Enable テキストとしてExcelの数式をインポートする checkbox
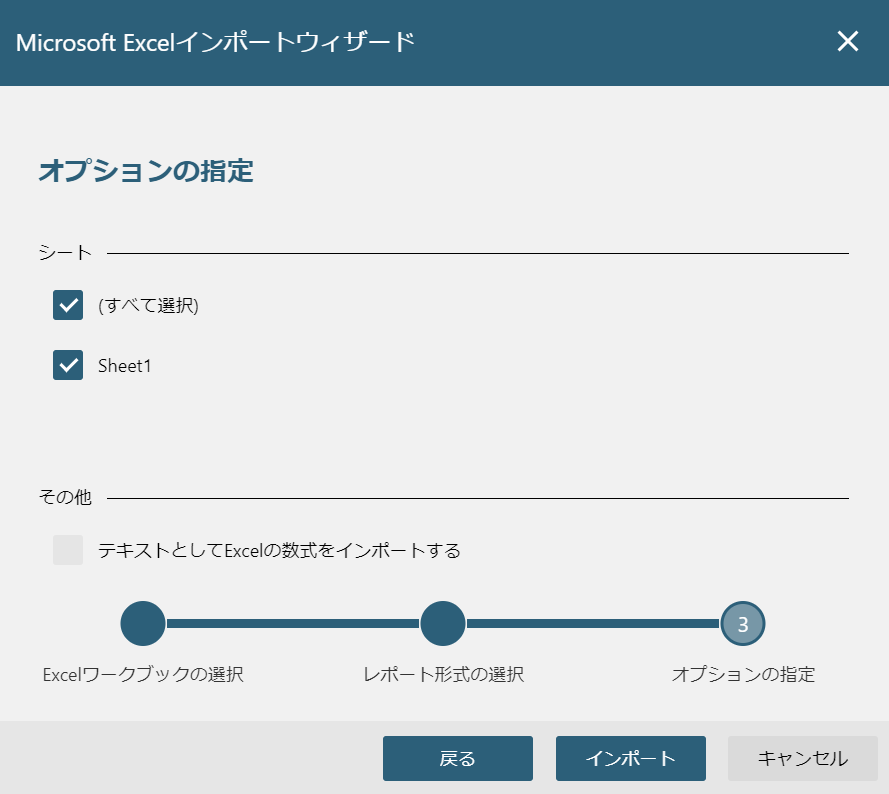889x794 pixels. pyautogui.click(x=68, y=550)
